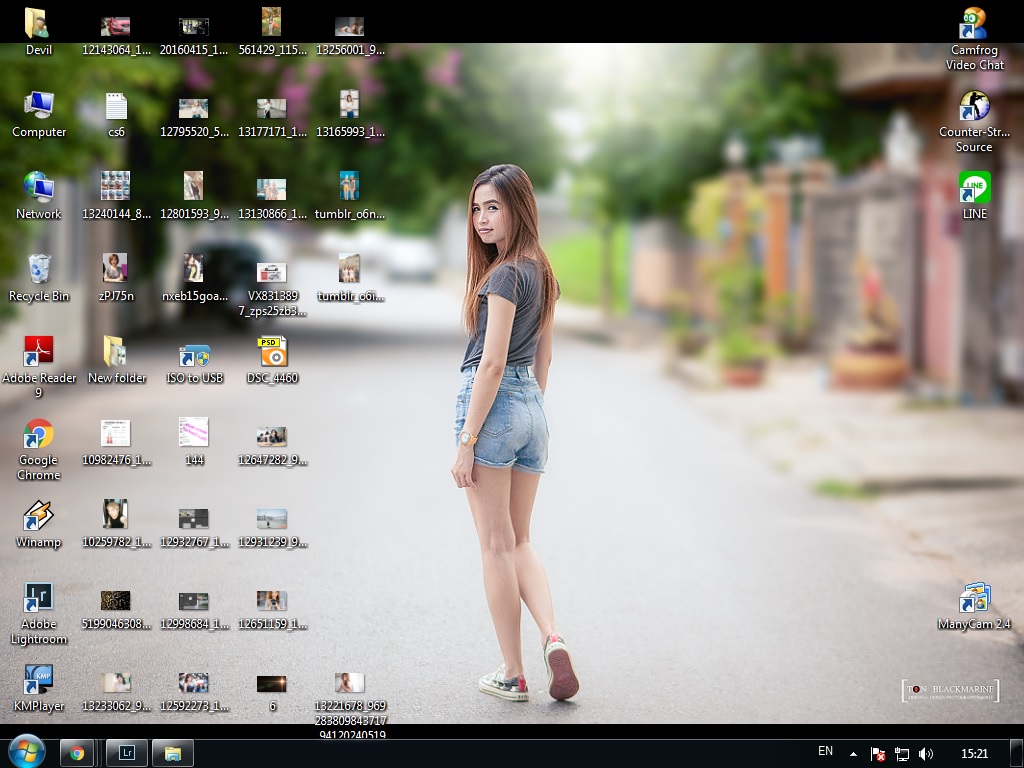Viewport: 1024px width, 768px height.
Task: Open the Camfrog Video Chat shortcut
Action: coord(975,25)
